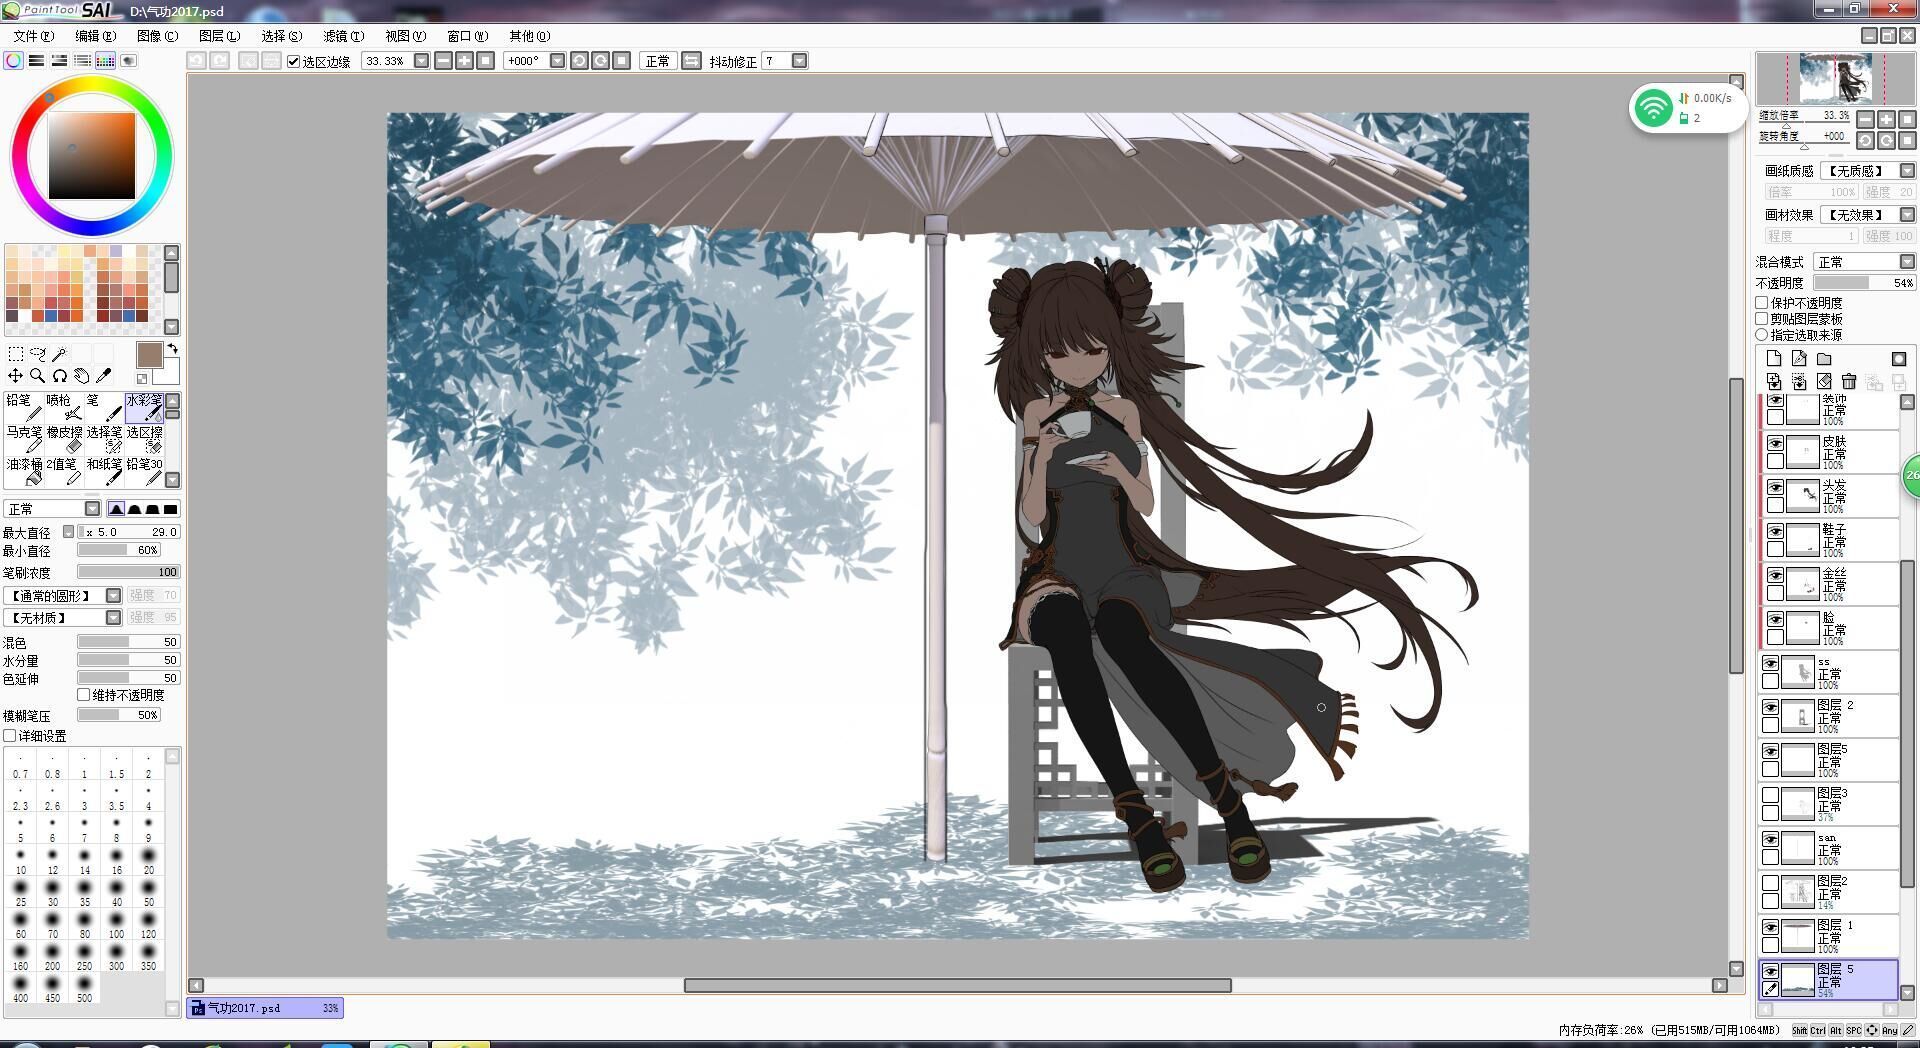
Task: Select the move tool
Action: pos(16,376)
